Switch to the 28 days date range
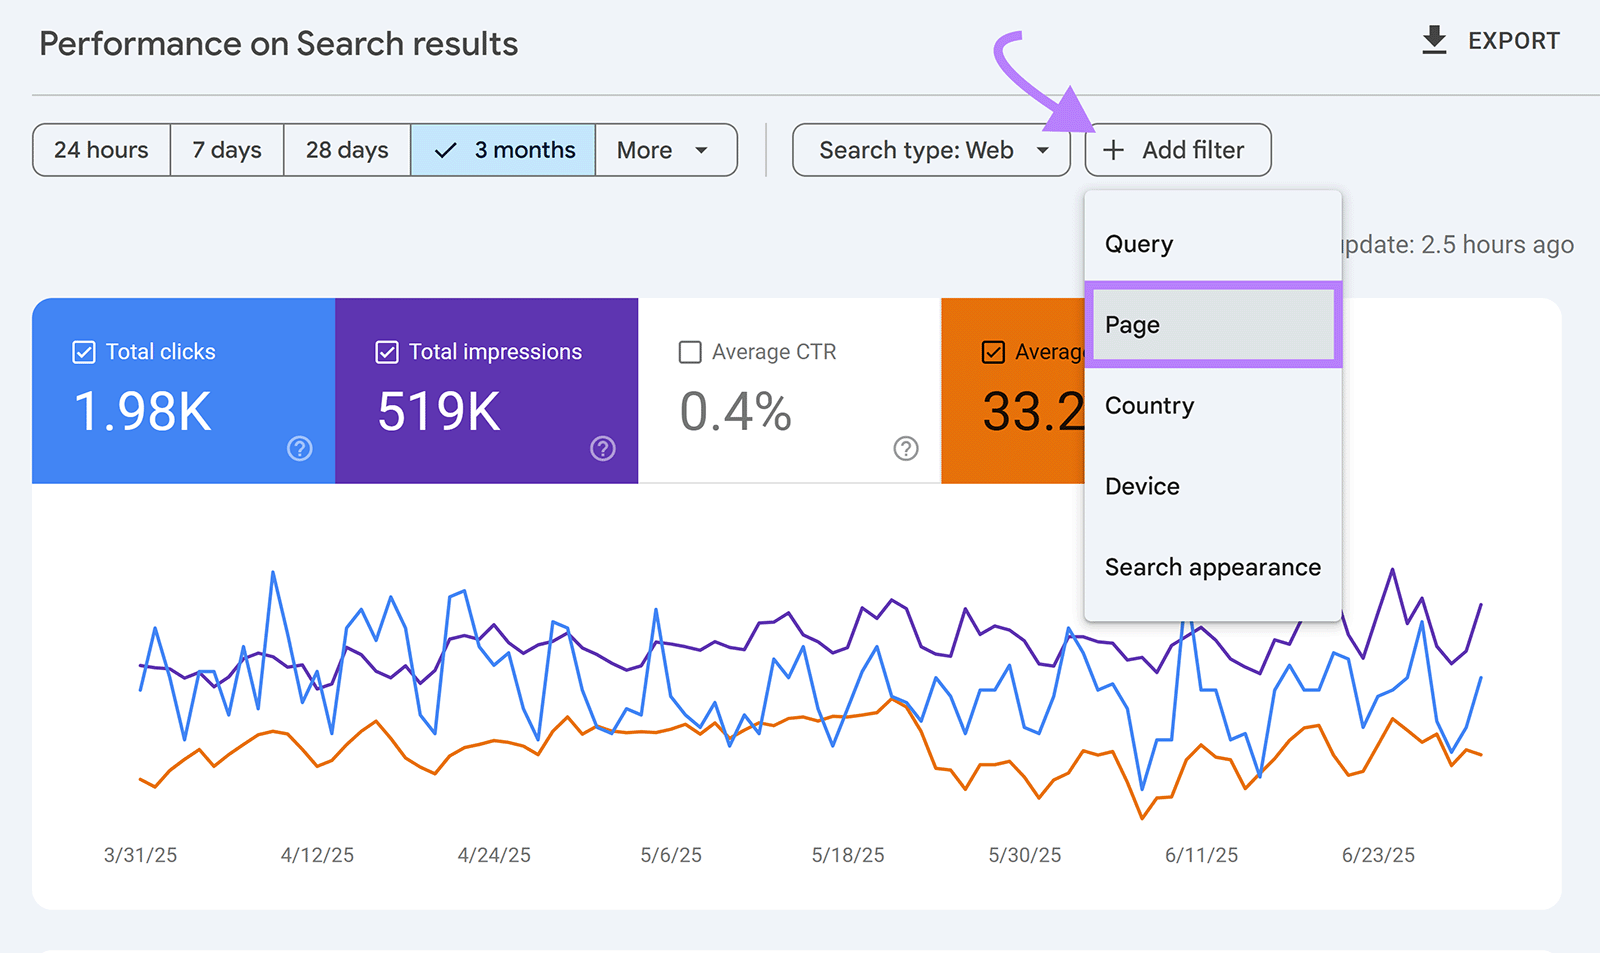 tap(346, 150)
